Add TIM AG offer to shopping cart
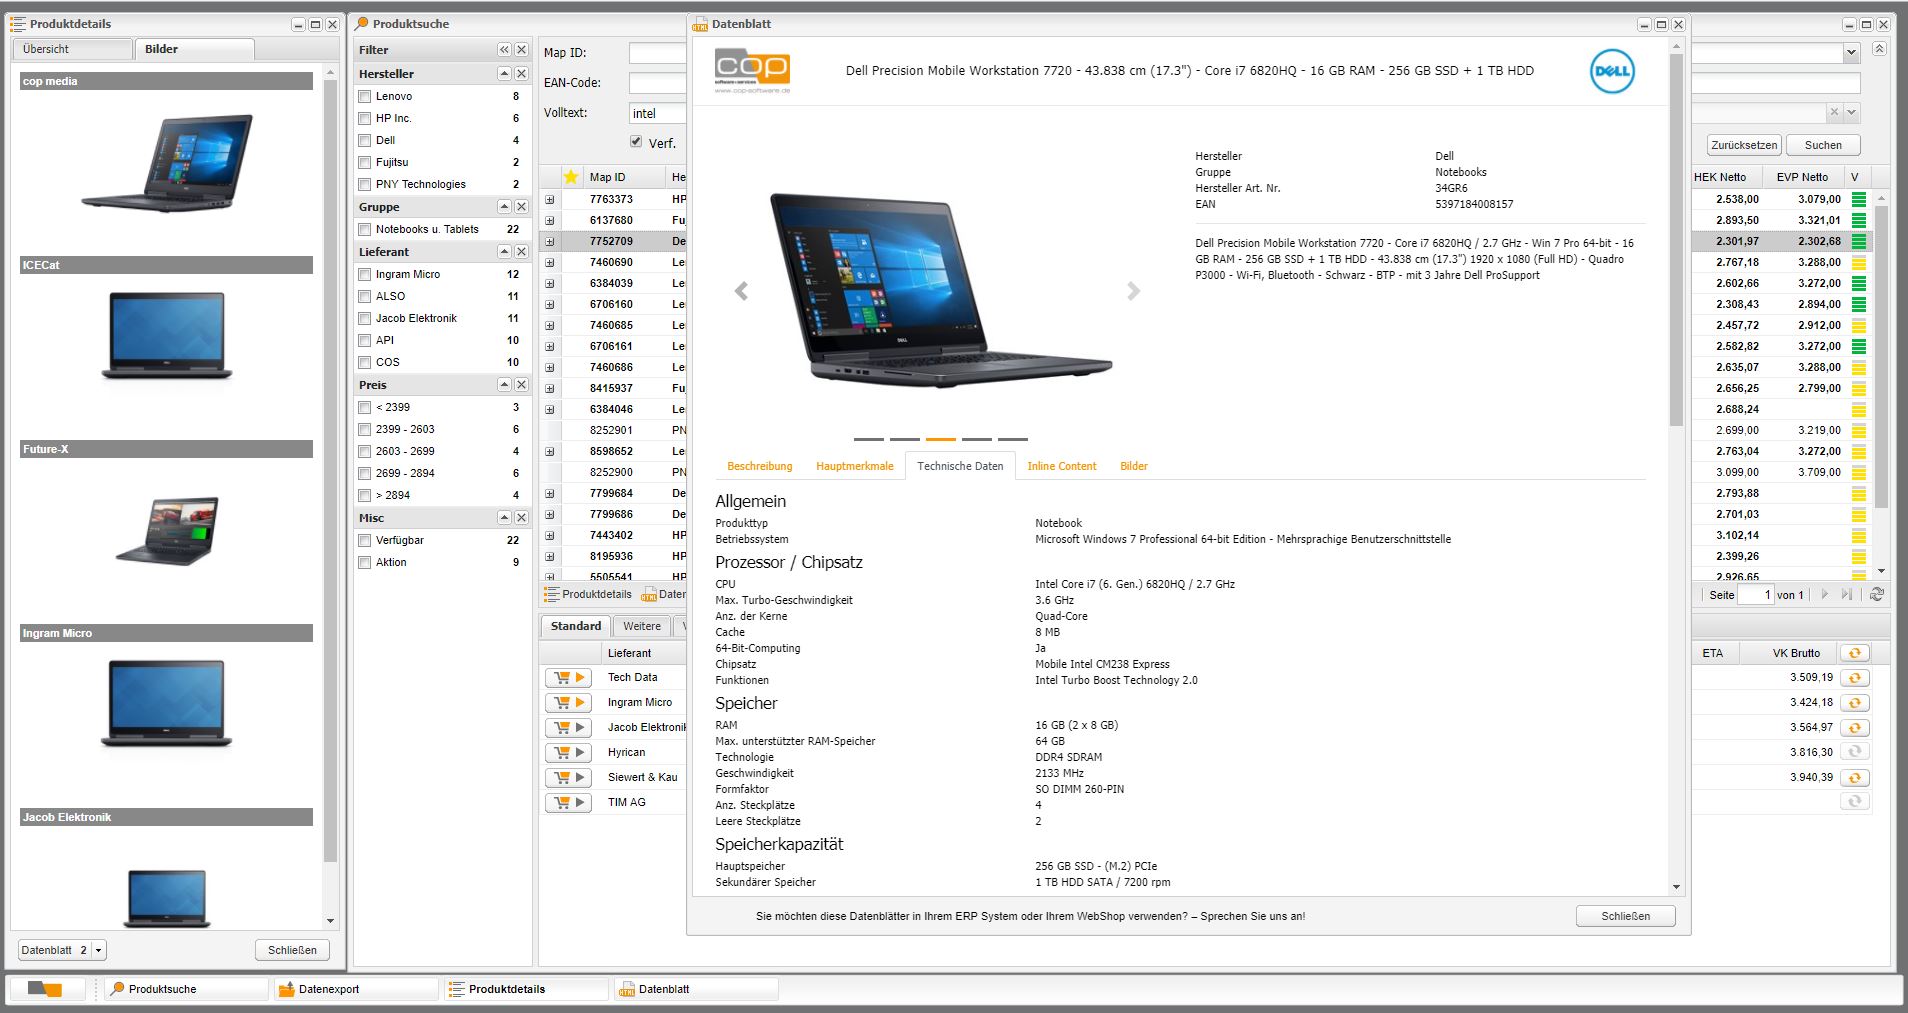 (568, 803)
